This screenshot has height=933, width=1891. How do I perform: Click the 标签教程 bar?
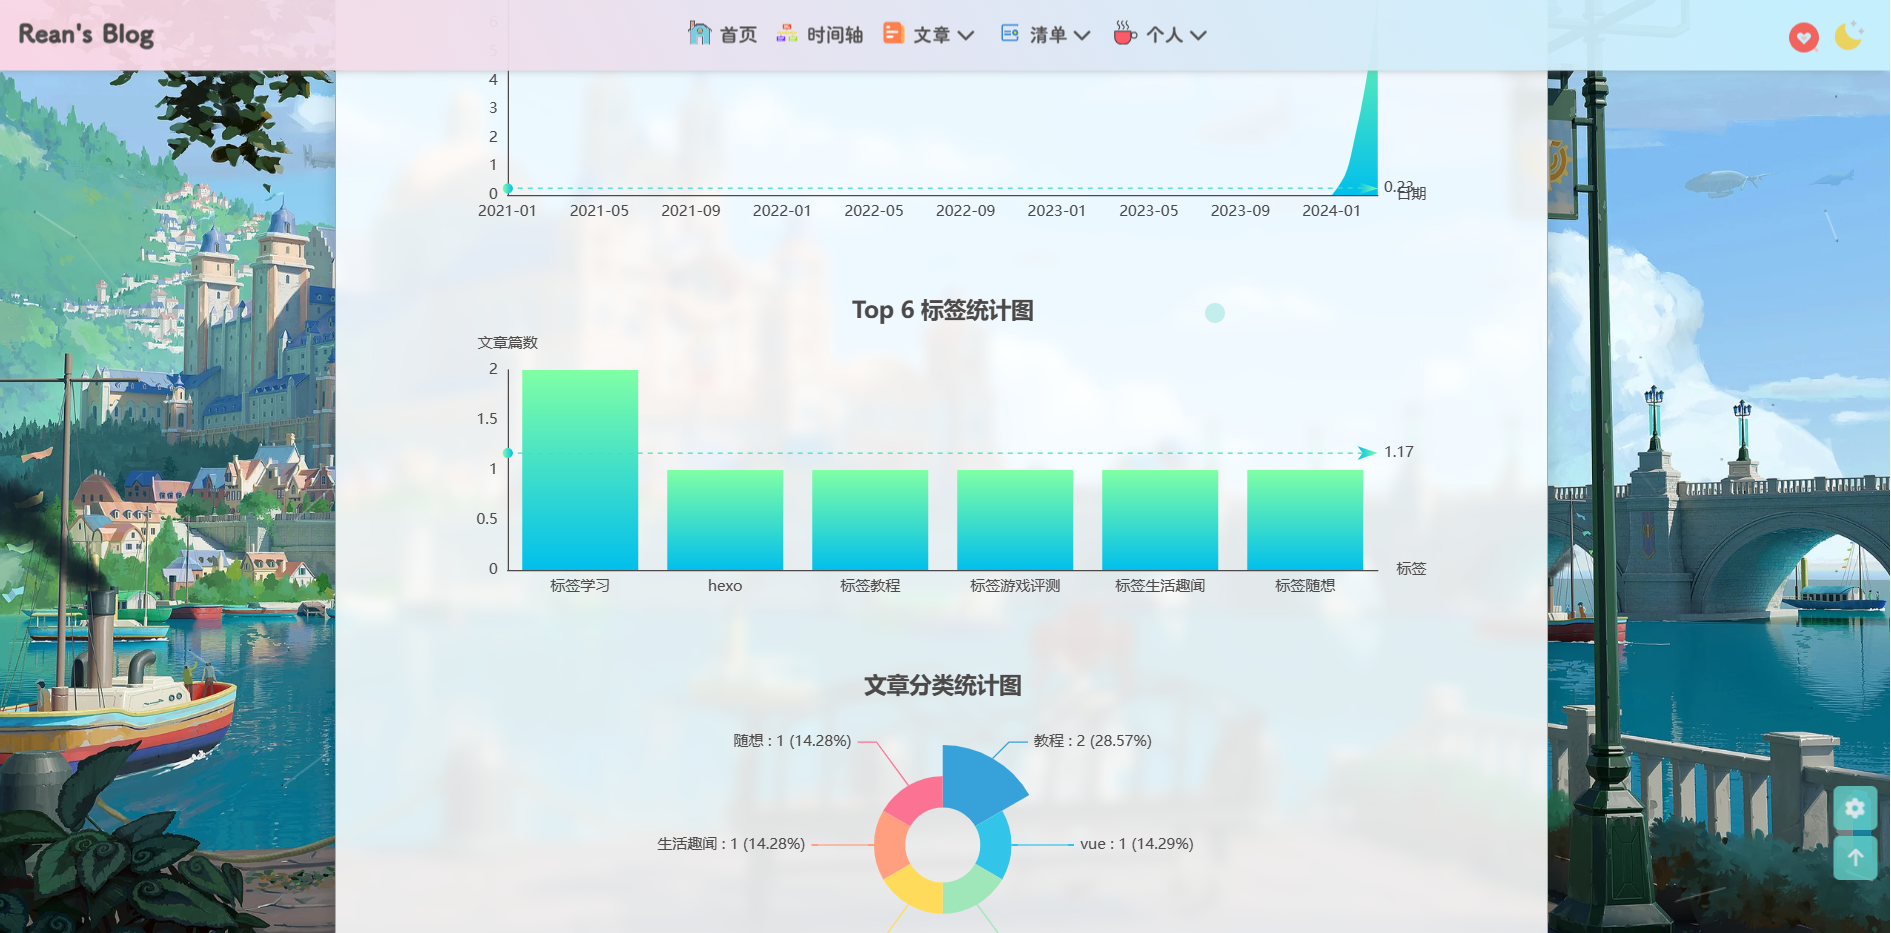coord(870,520)
